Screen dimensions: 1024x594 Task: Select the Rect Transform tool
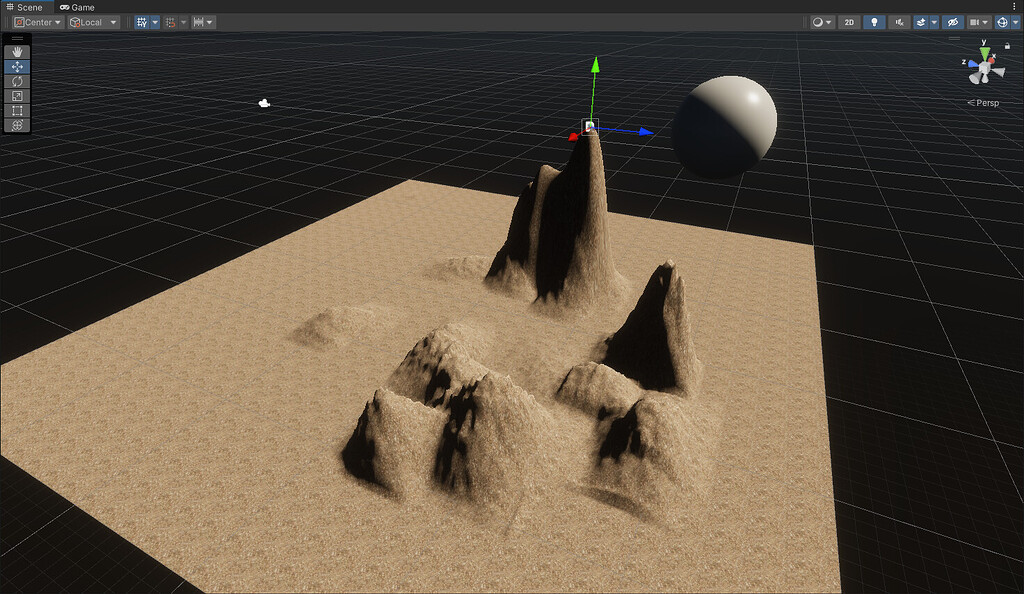click(x=16, y=111)
